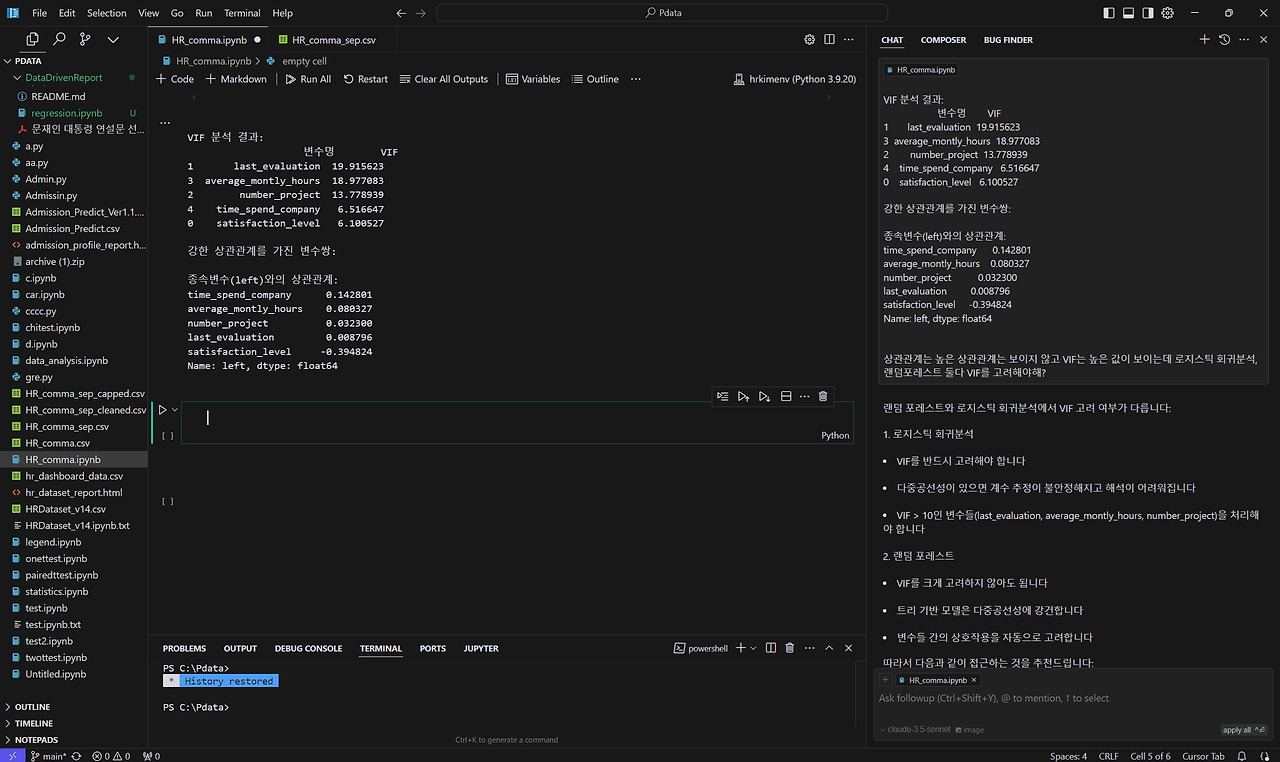Open the settings gear in title bar
The width and height of the screenshot is (1280, 762).
tap(1167, 13)
